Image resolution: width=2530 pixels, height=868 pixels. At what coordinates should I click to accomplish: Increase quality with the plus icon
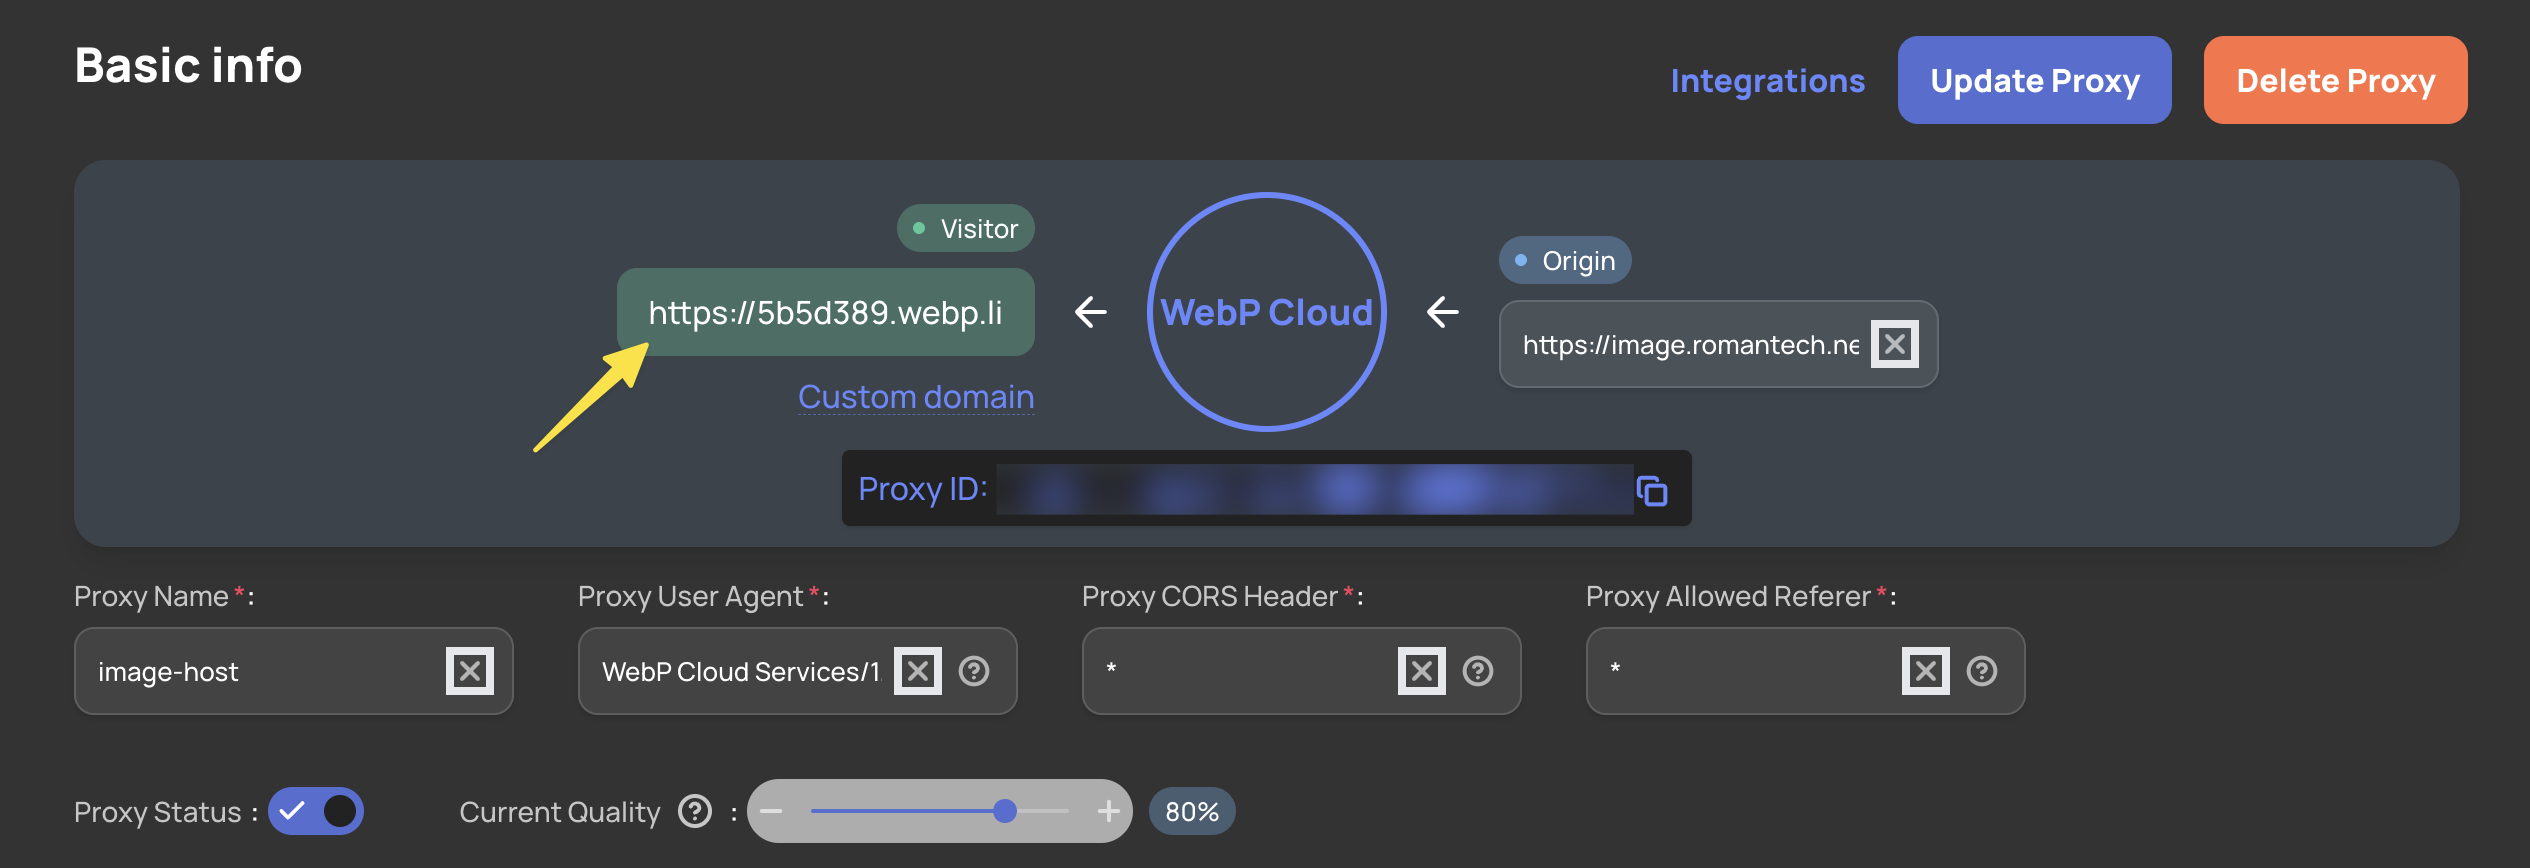[x=1108, y=811]
